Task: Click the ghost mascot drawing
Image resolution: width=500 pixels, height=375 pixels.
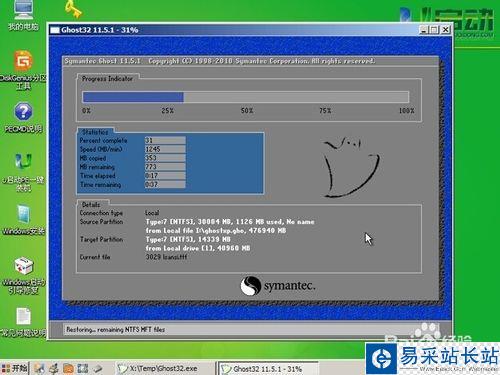Action: 351,167
